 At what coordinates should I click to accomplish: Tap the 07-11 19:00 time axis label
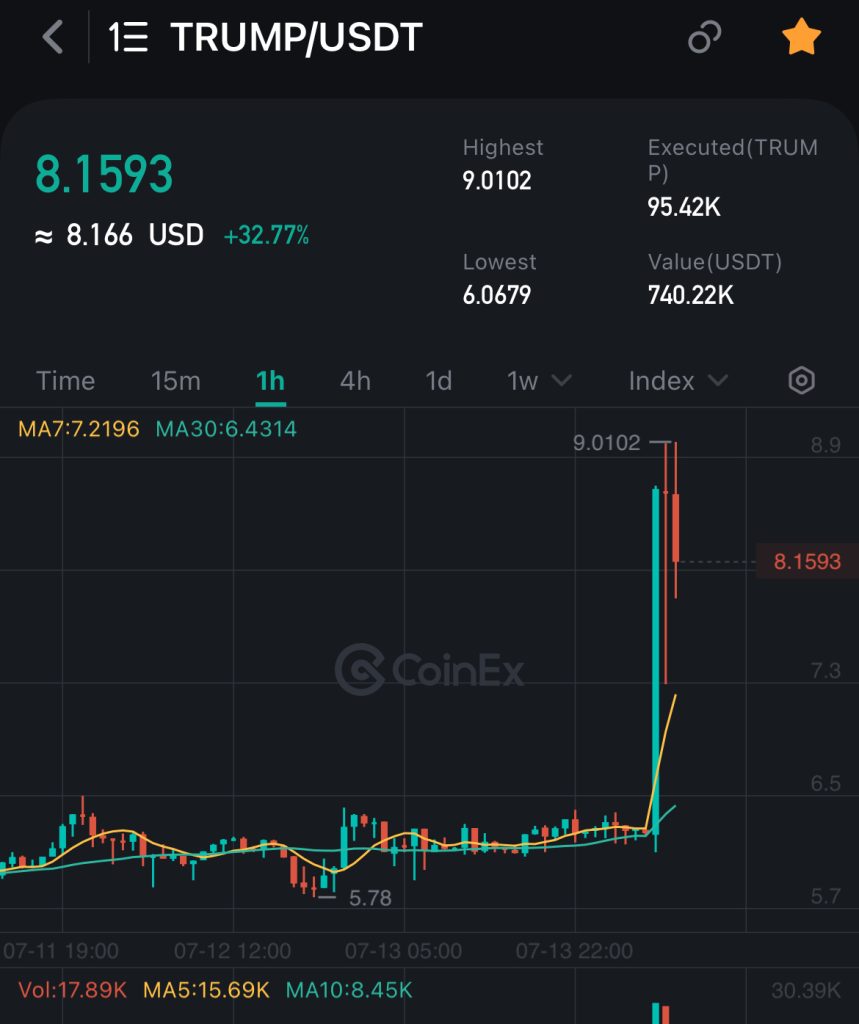tap(61, 951)
